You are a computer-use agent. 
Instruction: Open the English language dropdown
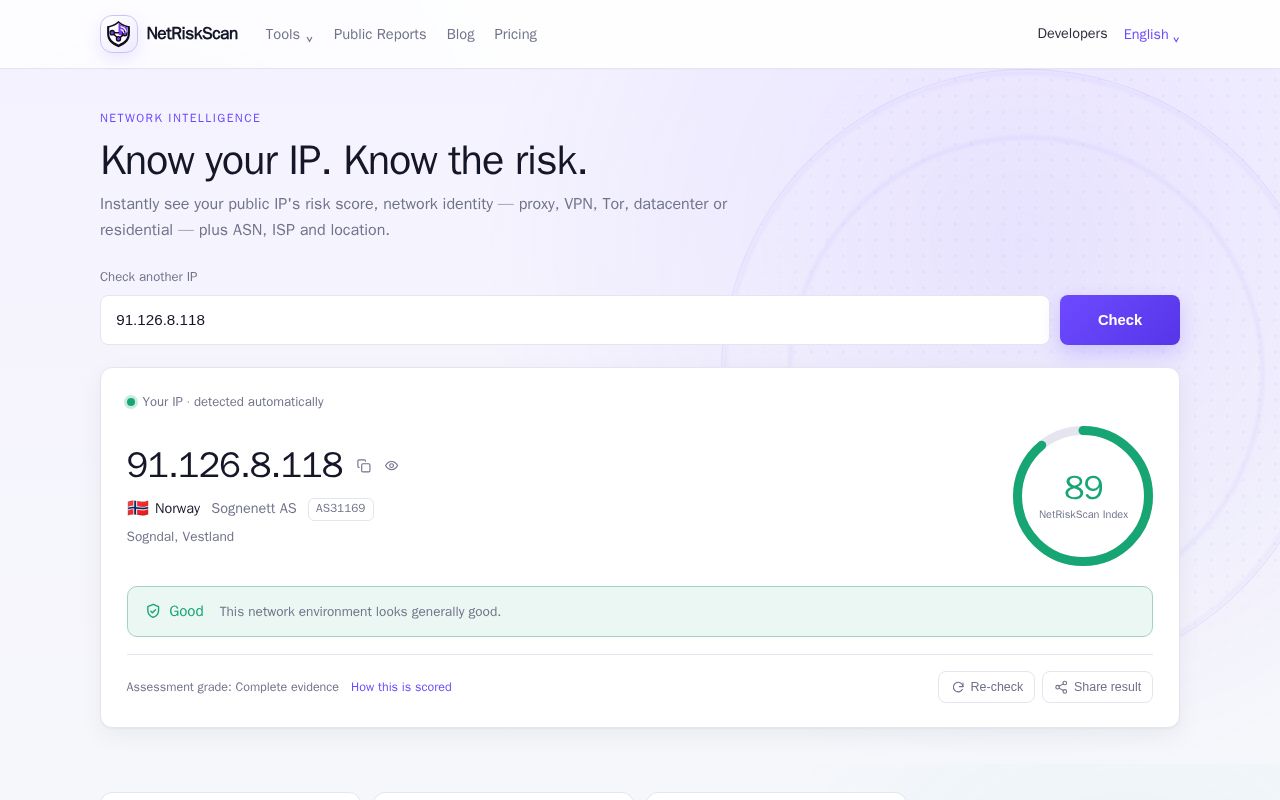pyautogui.click(x=1151, y=34)
